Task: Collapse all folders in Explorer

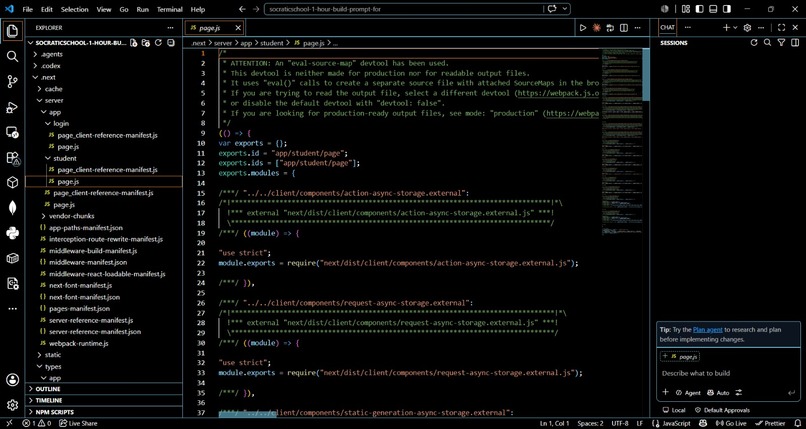Action: click(171, 43)
